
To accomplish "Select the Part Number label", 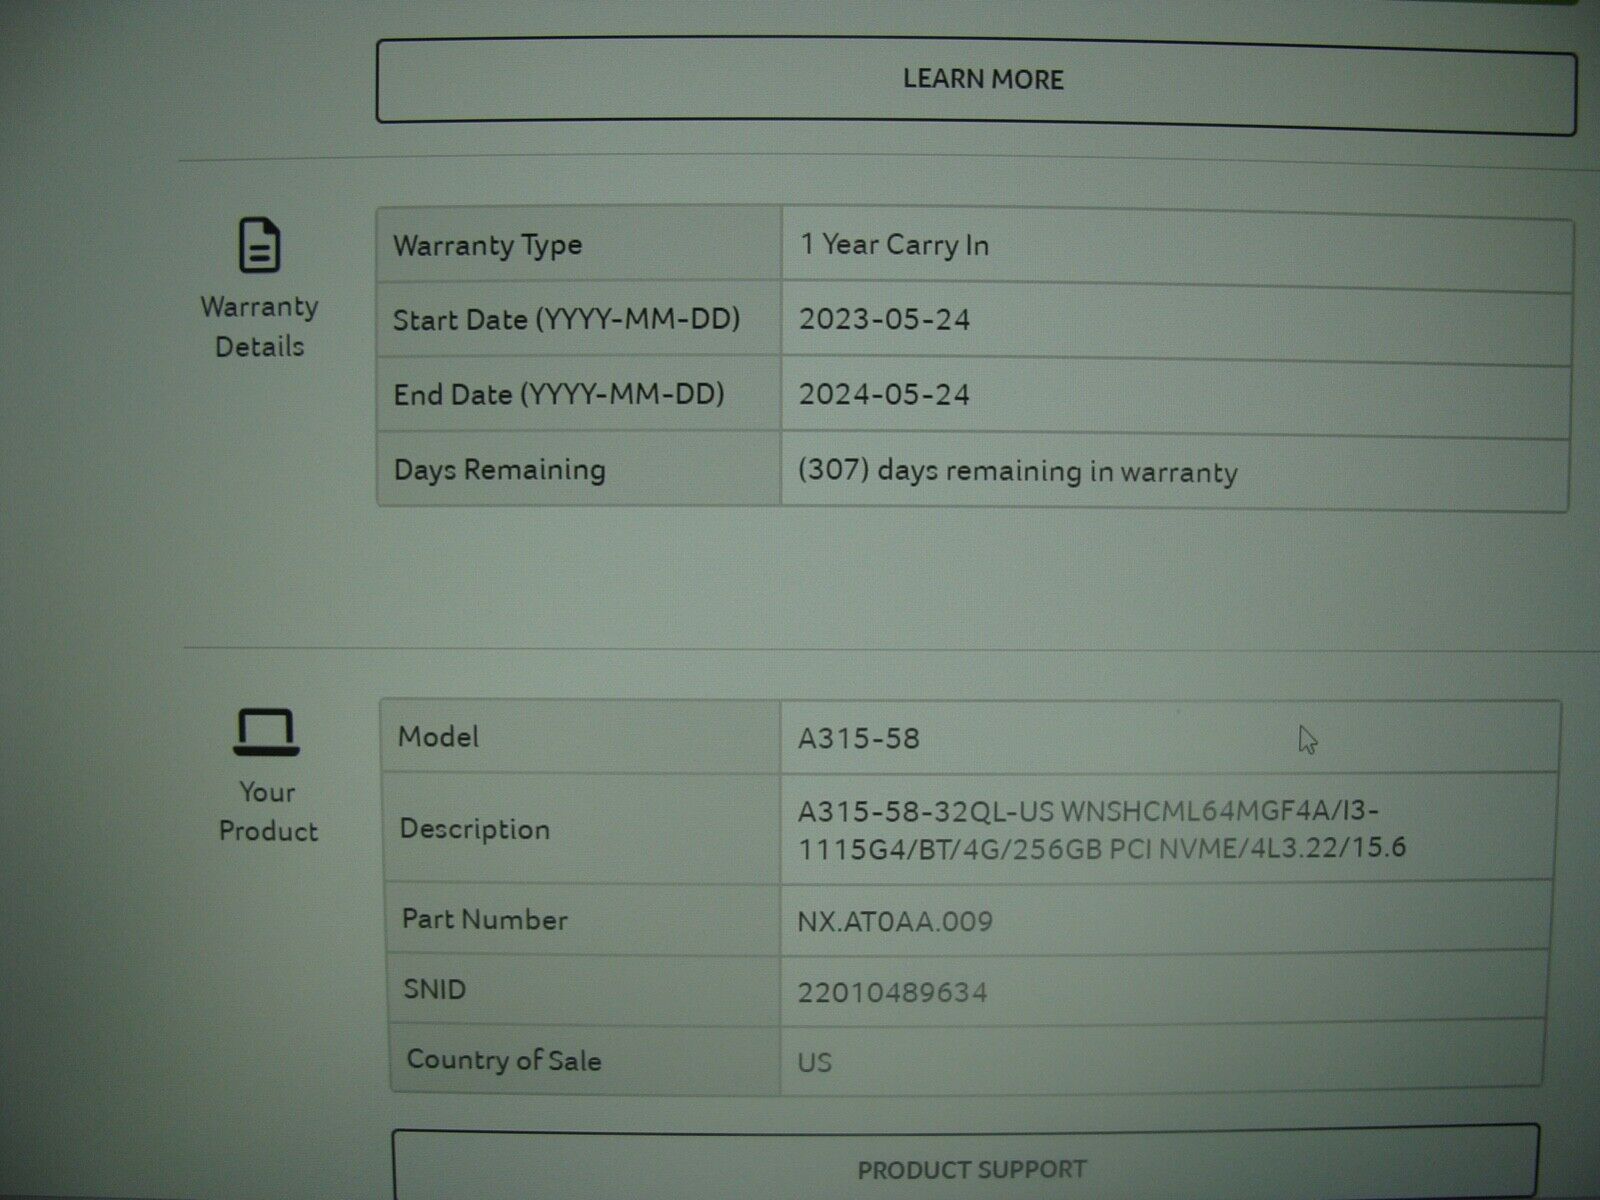I will coord(484,919).
